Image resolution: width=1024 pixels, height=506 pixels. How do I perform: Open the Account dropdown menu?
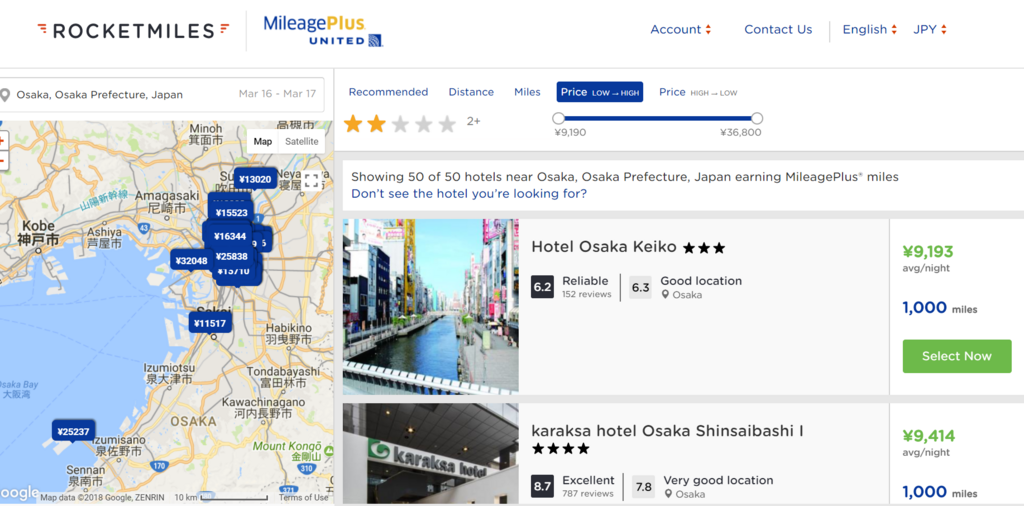680,29
